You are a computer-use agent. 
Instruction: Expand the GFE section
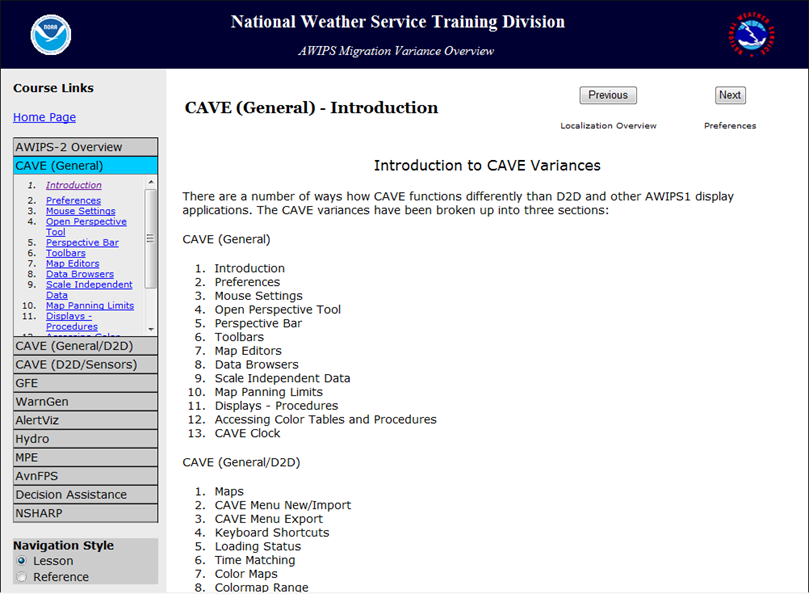(x=86, y=383)
